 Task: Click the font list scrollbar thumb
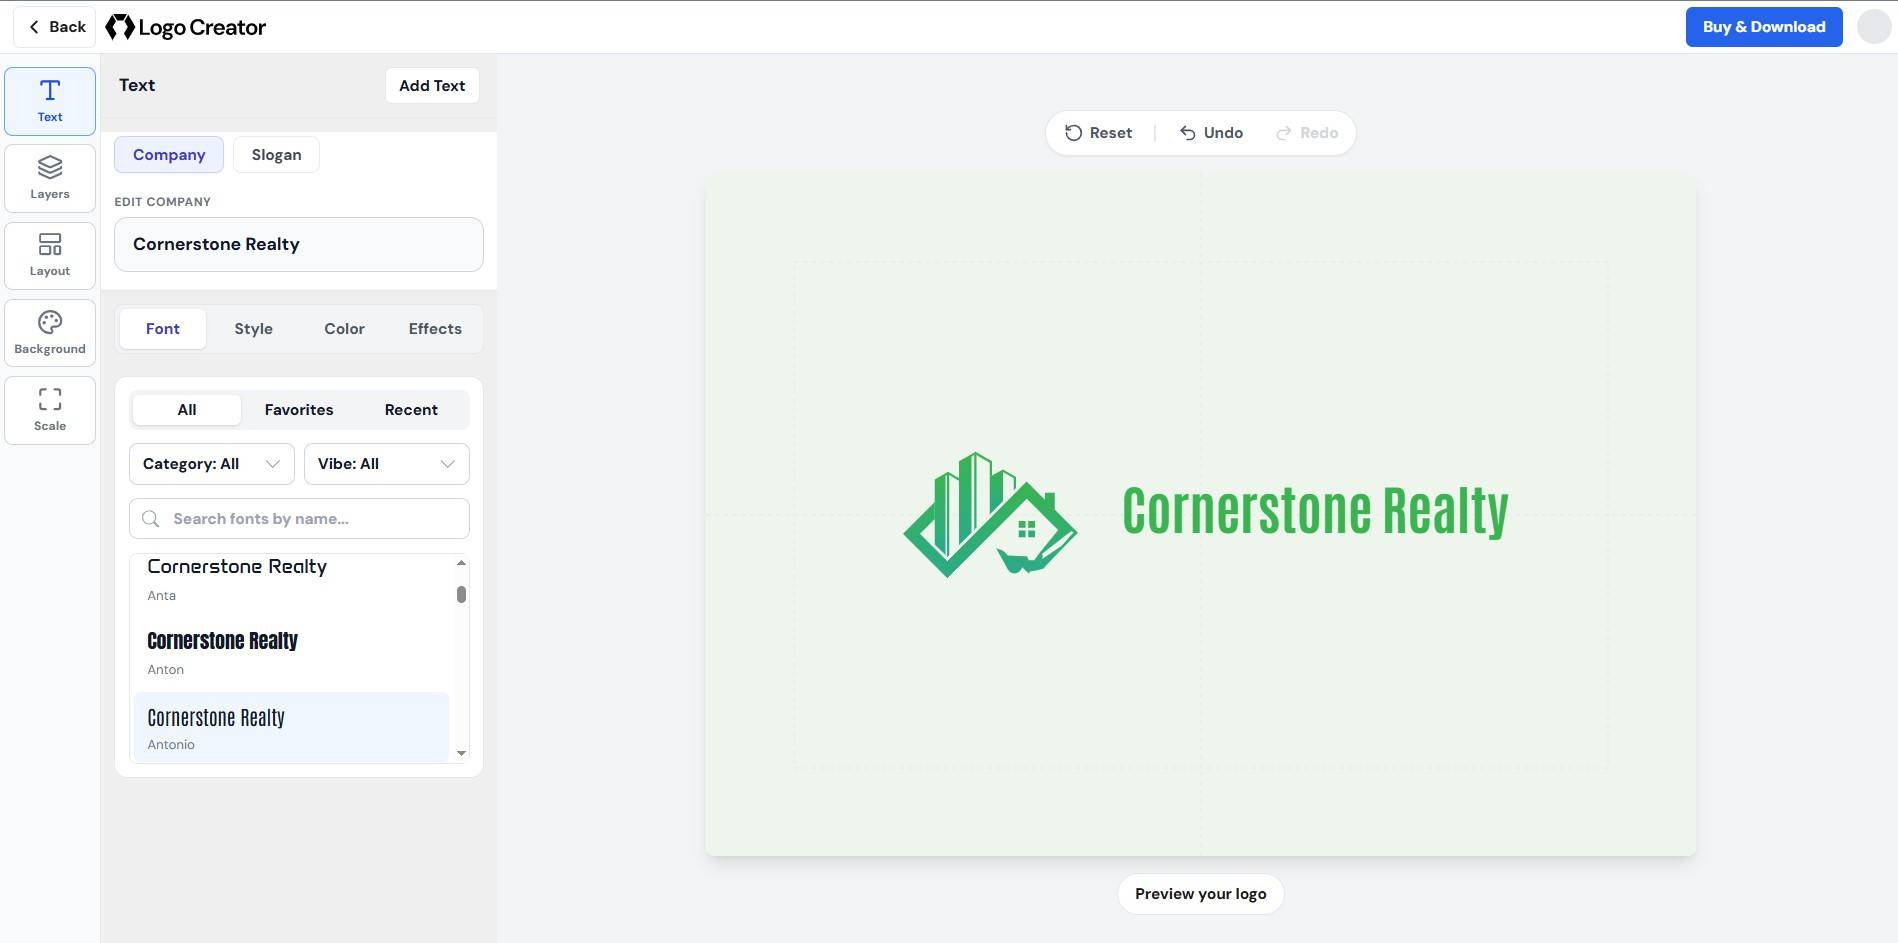pos(461,594)
